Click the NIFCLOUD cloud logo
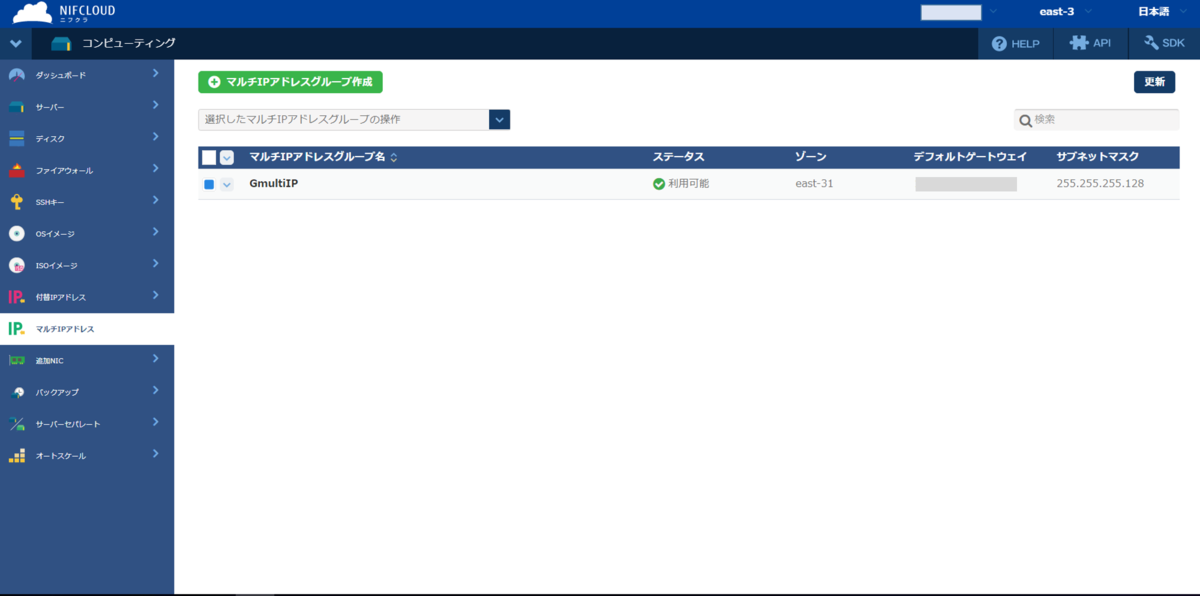 [x=33, y=13]
